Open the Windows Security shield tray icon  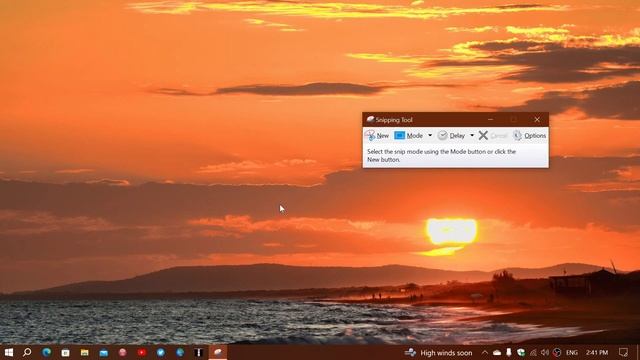(x=521, y=352)
